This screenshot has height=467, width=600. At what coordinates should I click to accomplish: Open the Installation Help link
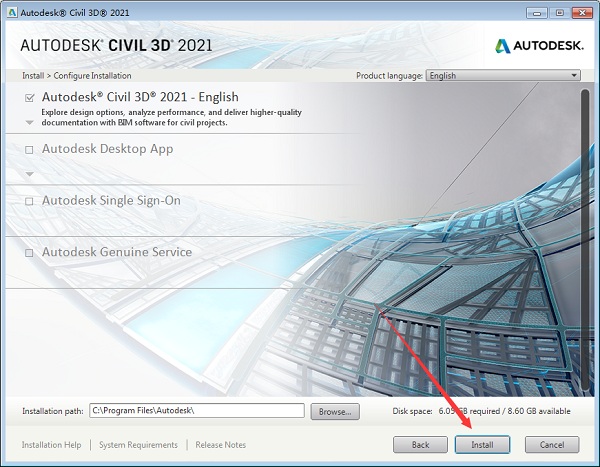(x=51, y=445)
